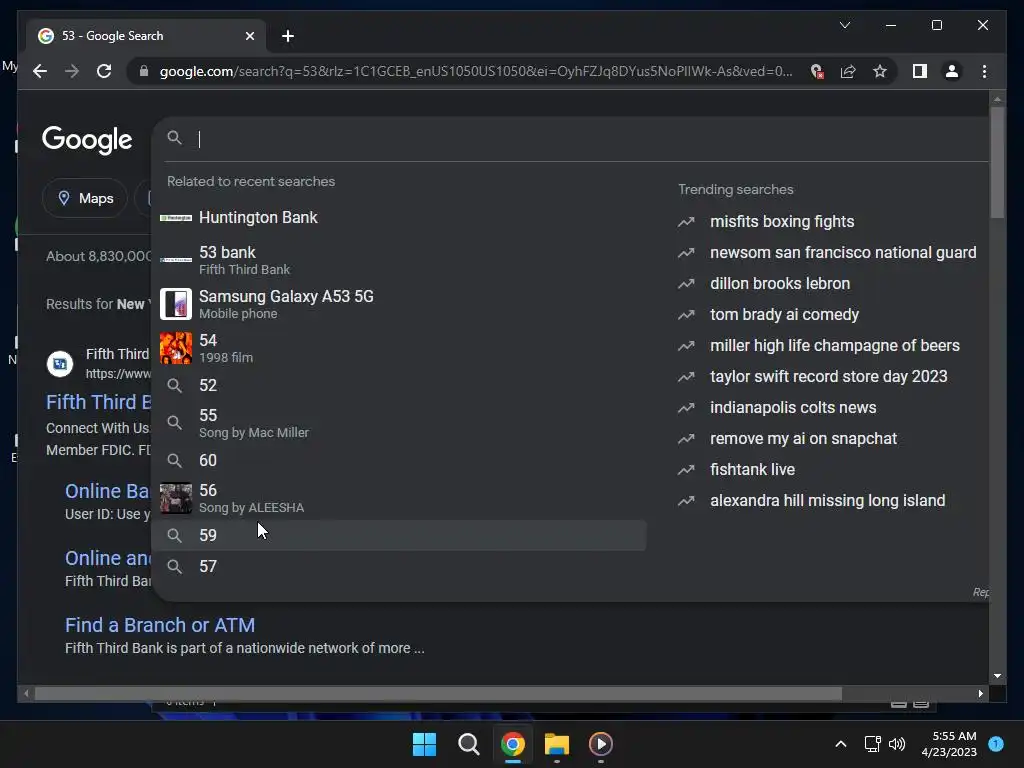Image resolution: width=1024 pixels, height=768 pixels.
Task: Click the scroll down arrow
Action: pos(997,676)
